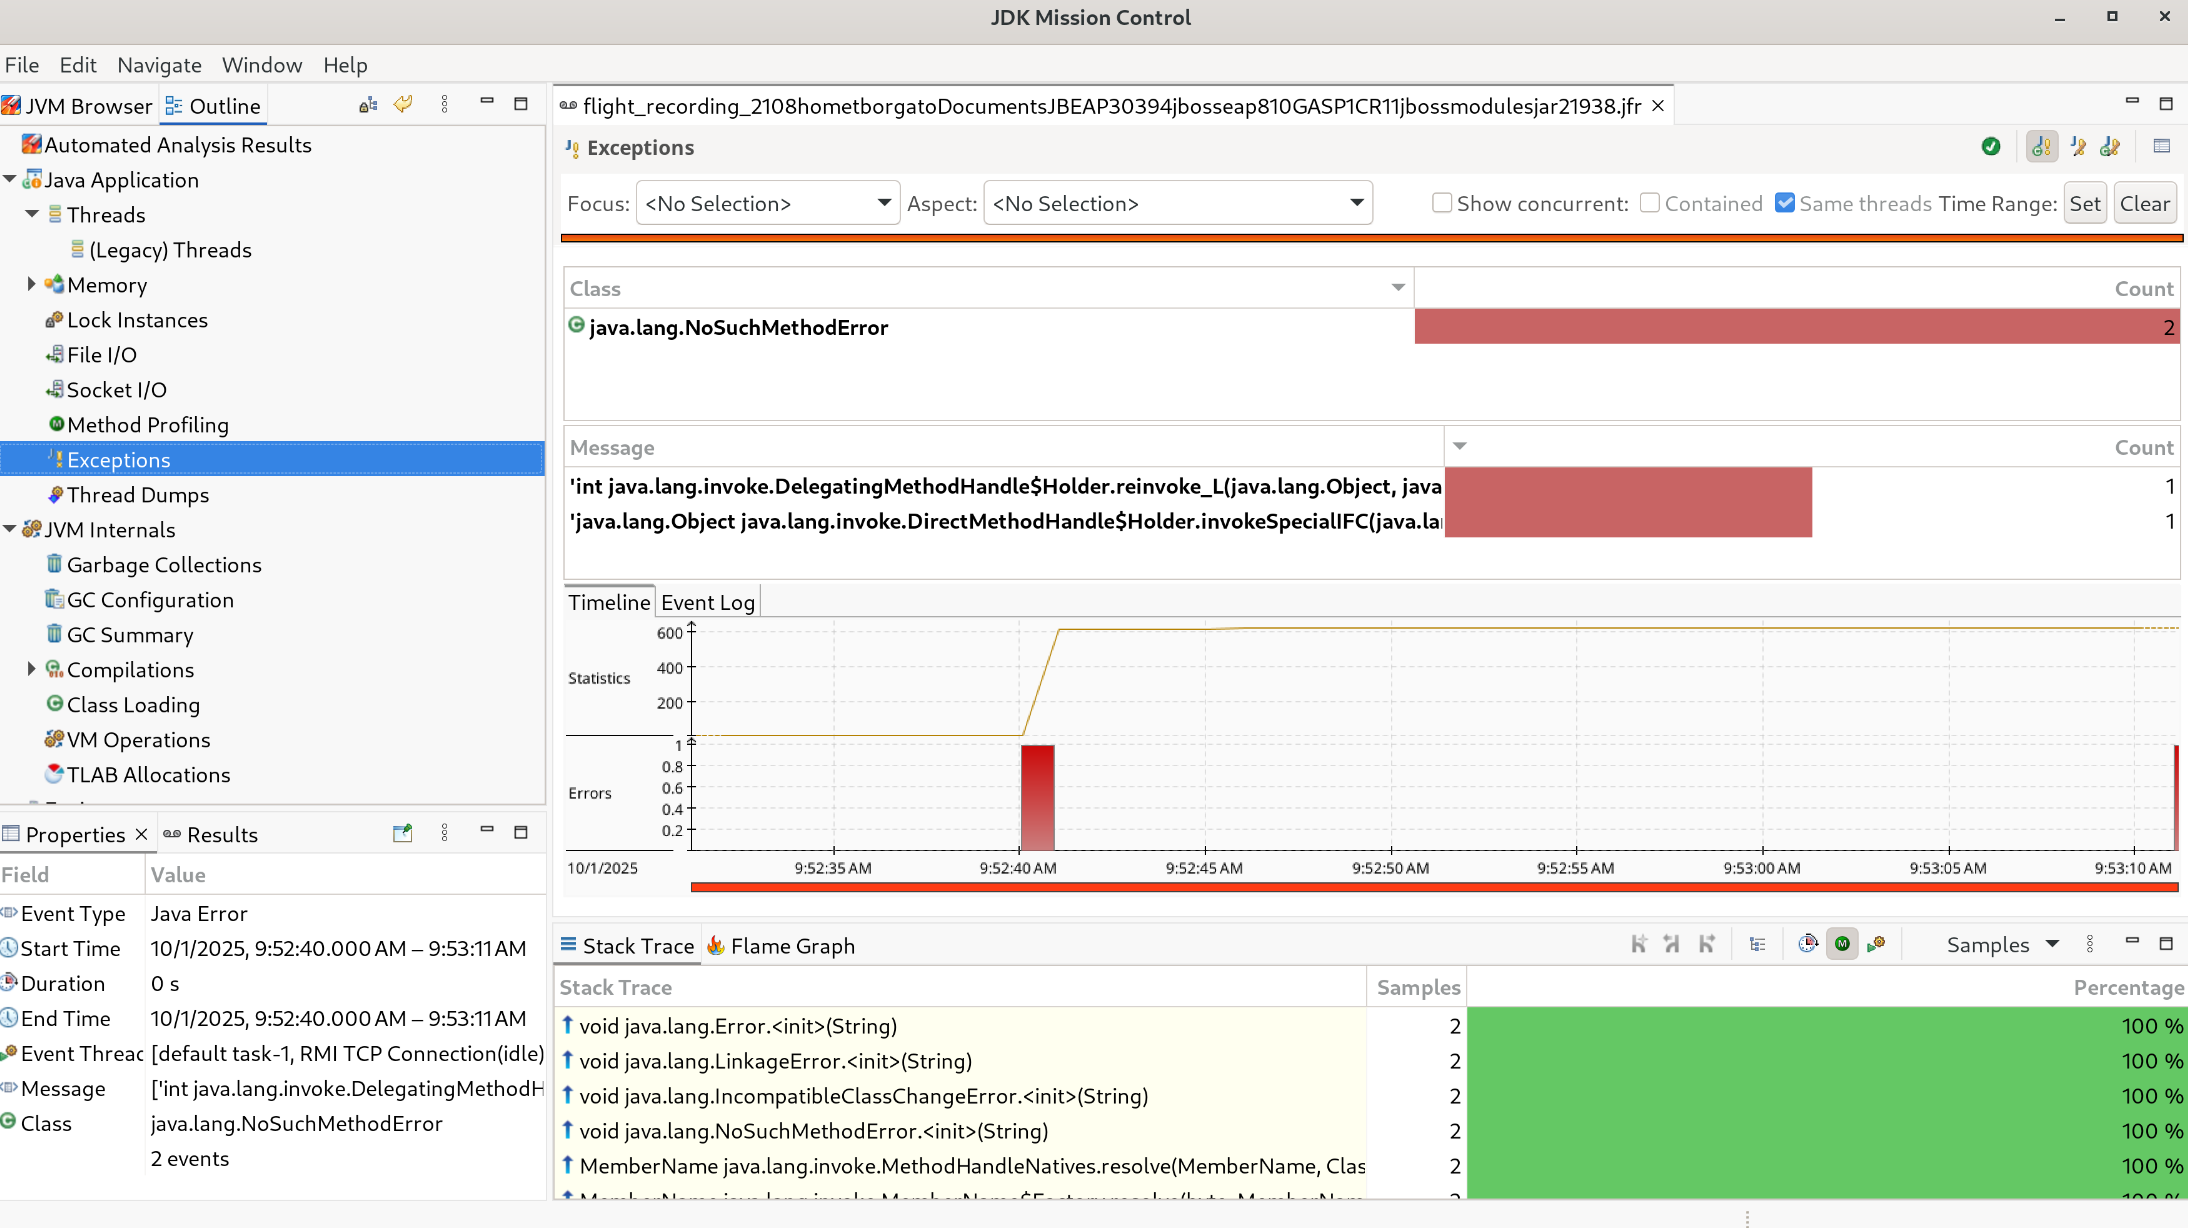Click the Clear time range button
The image size is (2188, 1228).
(2144, 203)
